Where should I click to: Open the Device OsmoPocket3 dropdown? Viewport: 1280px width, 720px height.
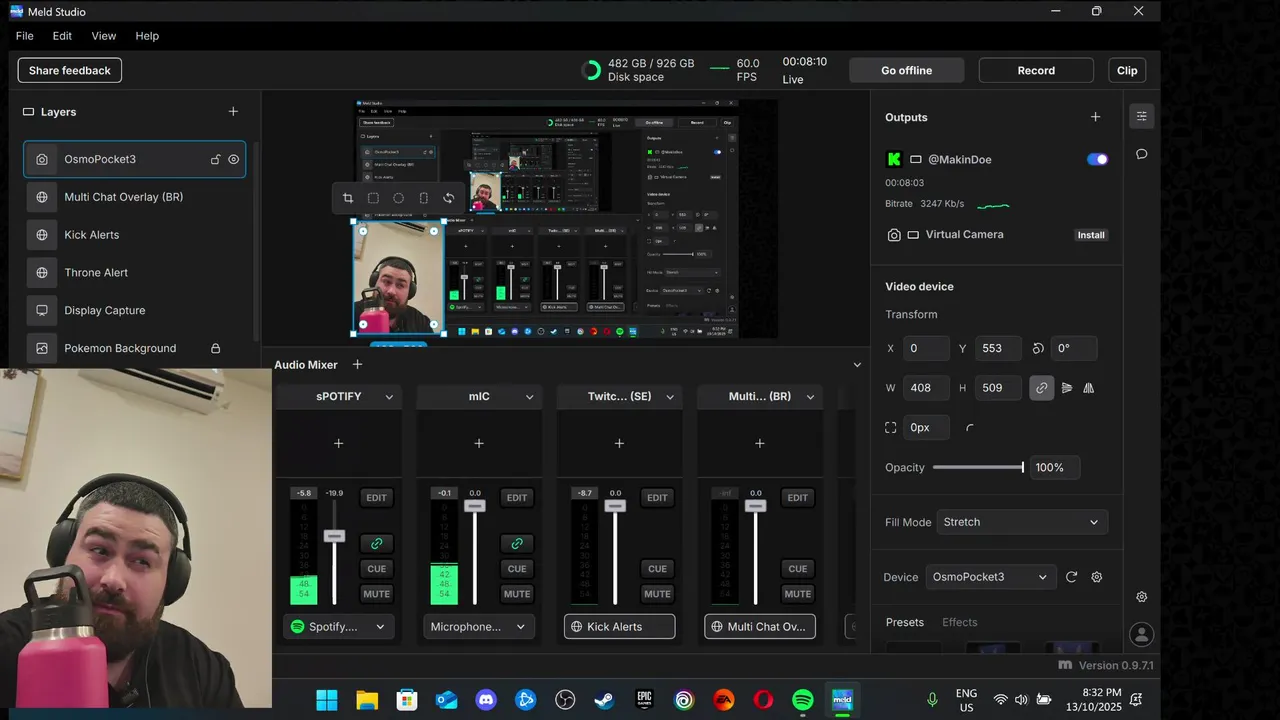coord(990,577)
